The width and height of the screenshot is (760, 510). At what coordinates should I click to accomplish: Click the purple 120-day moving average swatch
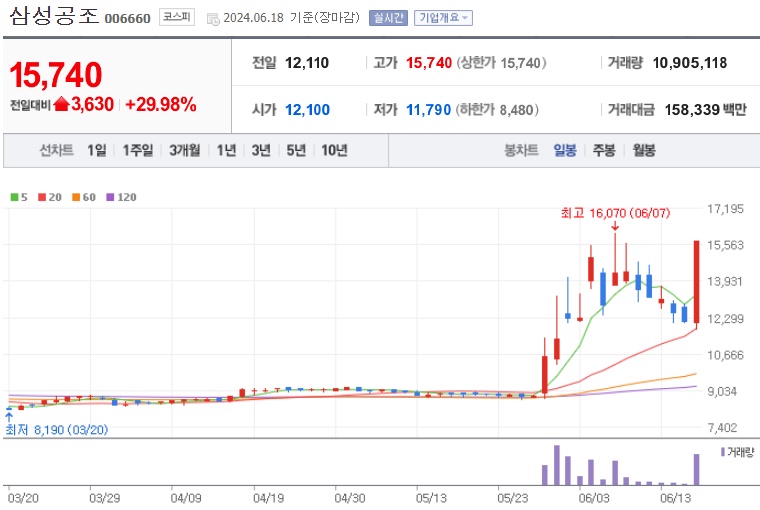(111, 197)
